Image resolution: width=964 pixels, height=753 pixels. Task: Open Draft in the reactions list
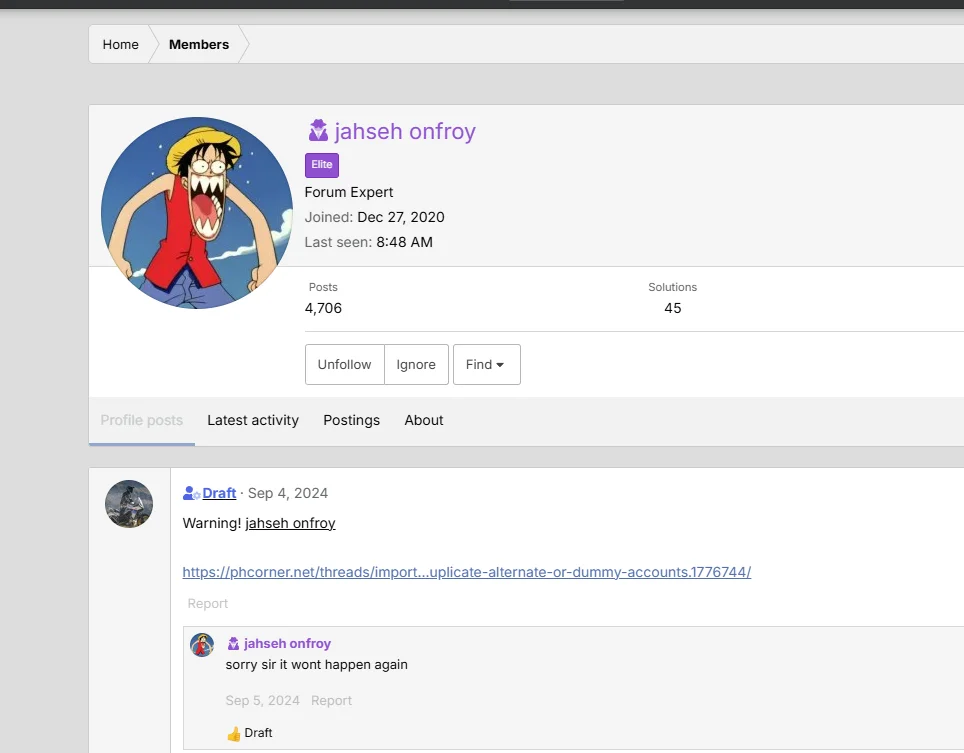tap(258, 733)
